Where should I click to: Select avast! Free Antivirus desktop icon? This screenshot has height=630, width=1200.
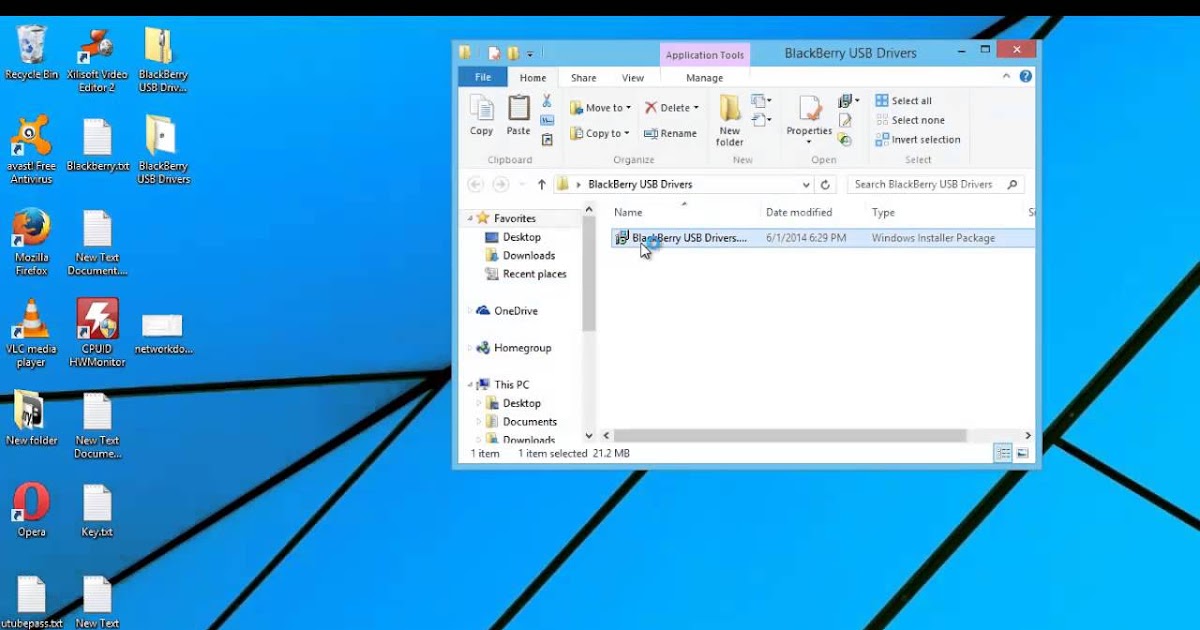31,150
